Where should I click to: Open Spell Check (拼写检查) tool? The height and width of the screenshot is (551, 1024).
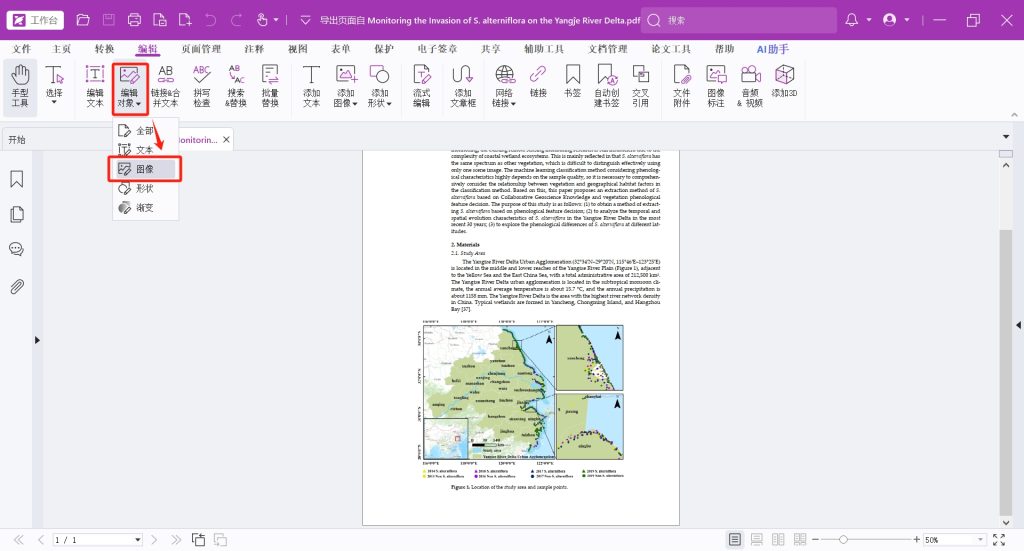pos(202,86)
